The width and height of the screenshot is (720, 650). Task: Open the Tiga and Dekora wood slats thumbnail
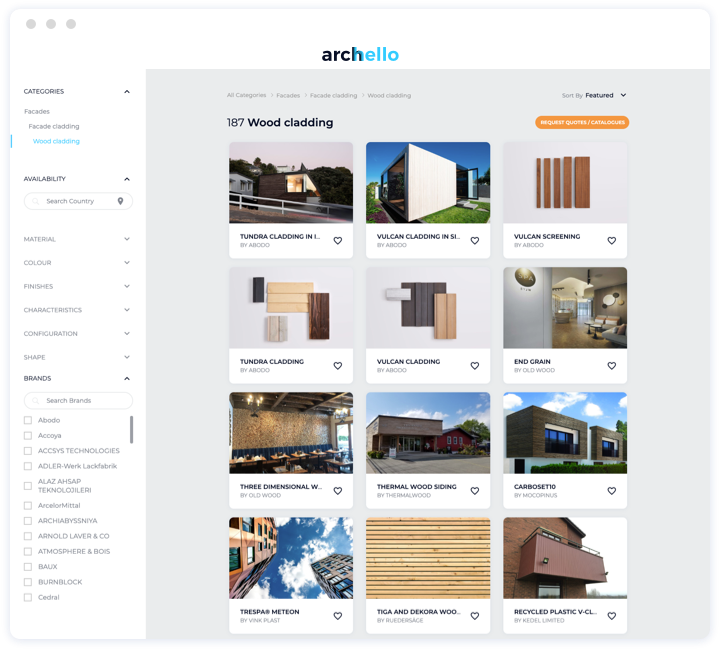click(x=428, y=558)
